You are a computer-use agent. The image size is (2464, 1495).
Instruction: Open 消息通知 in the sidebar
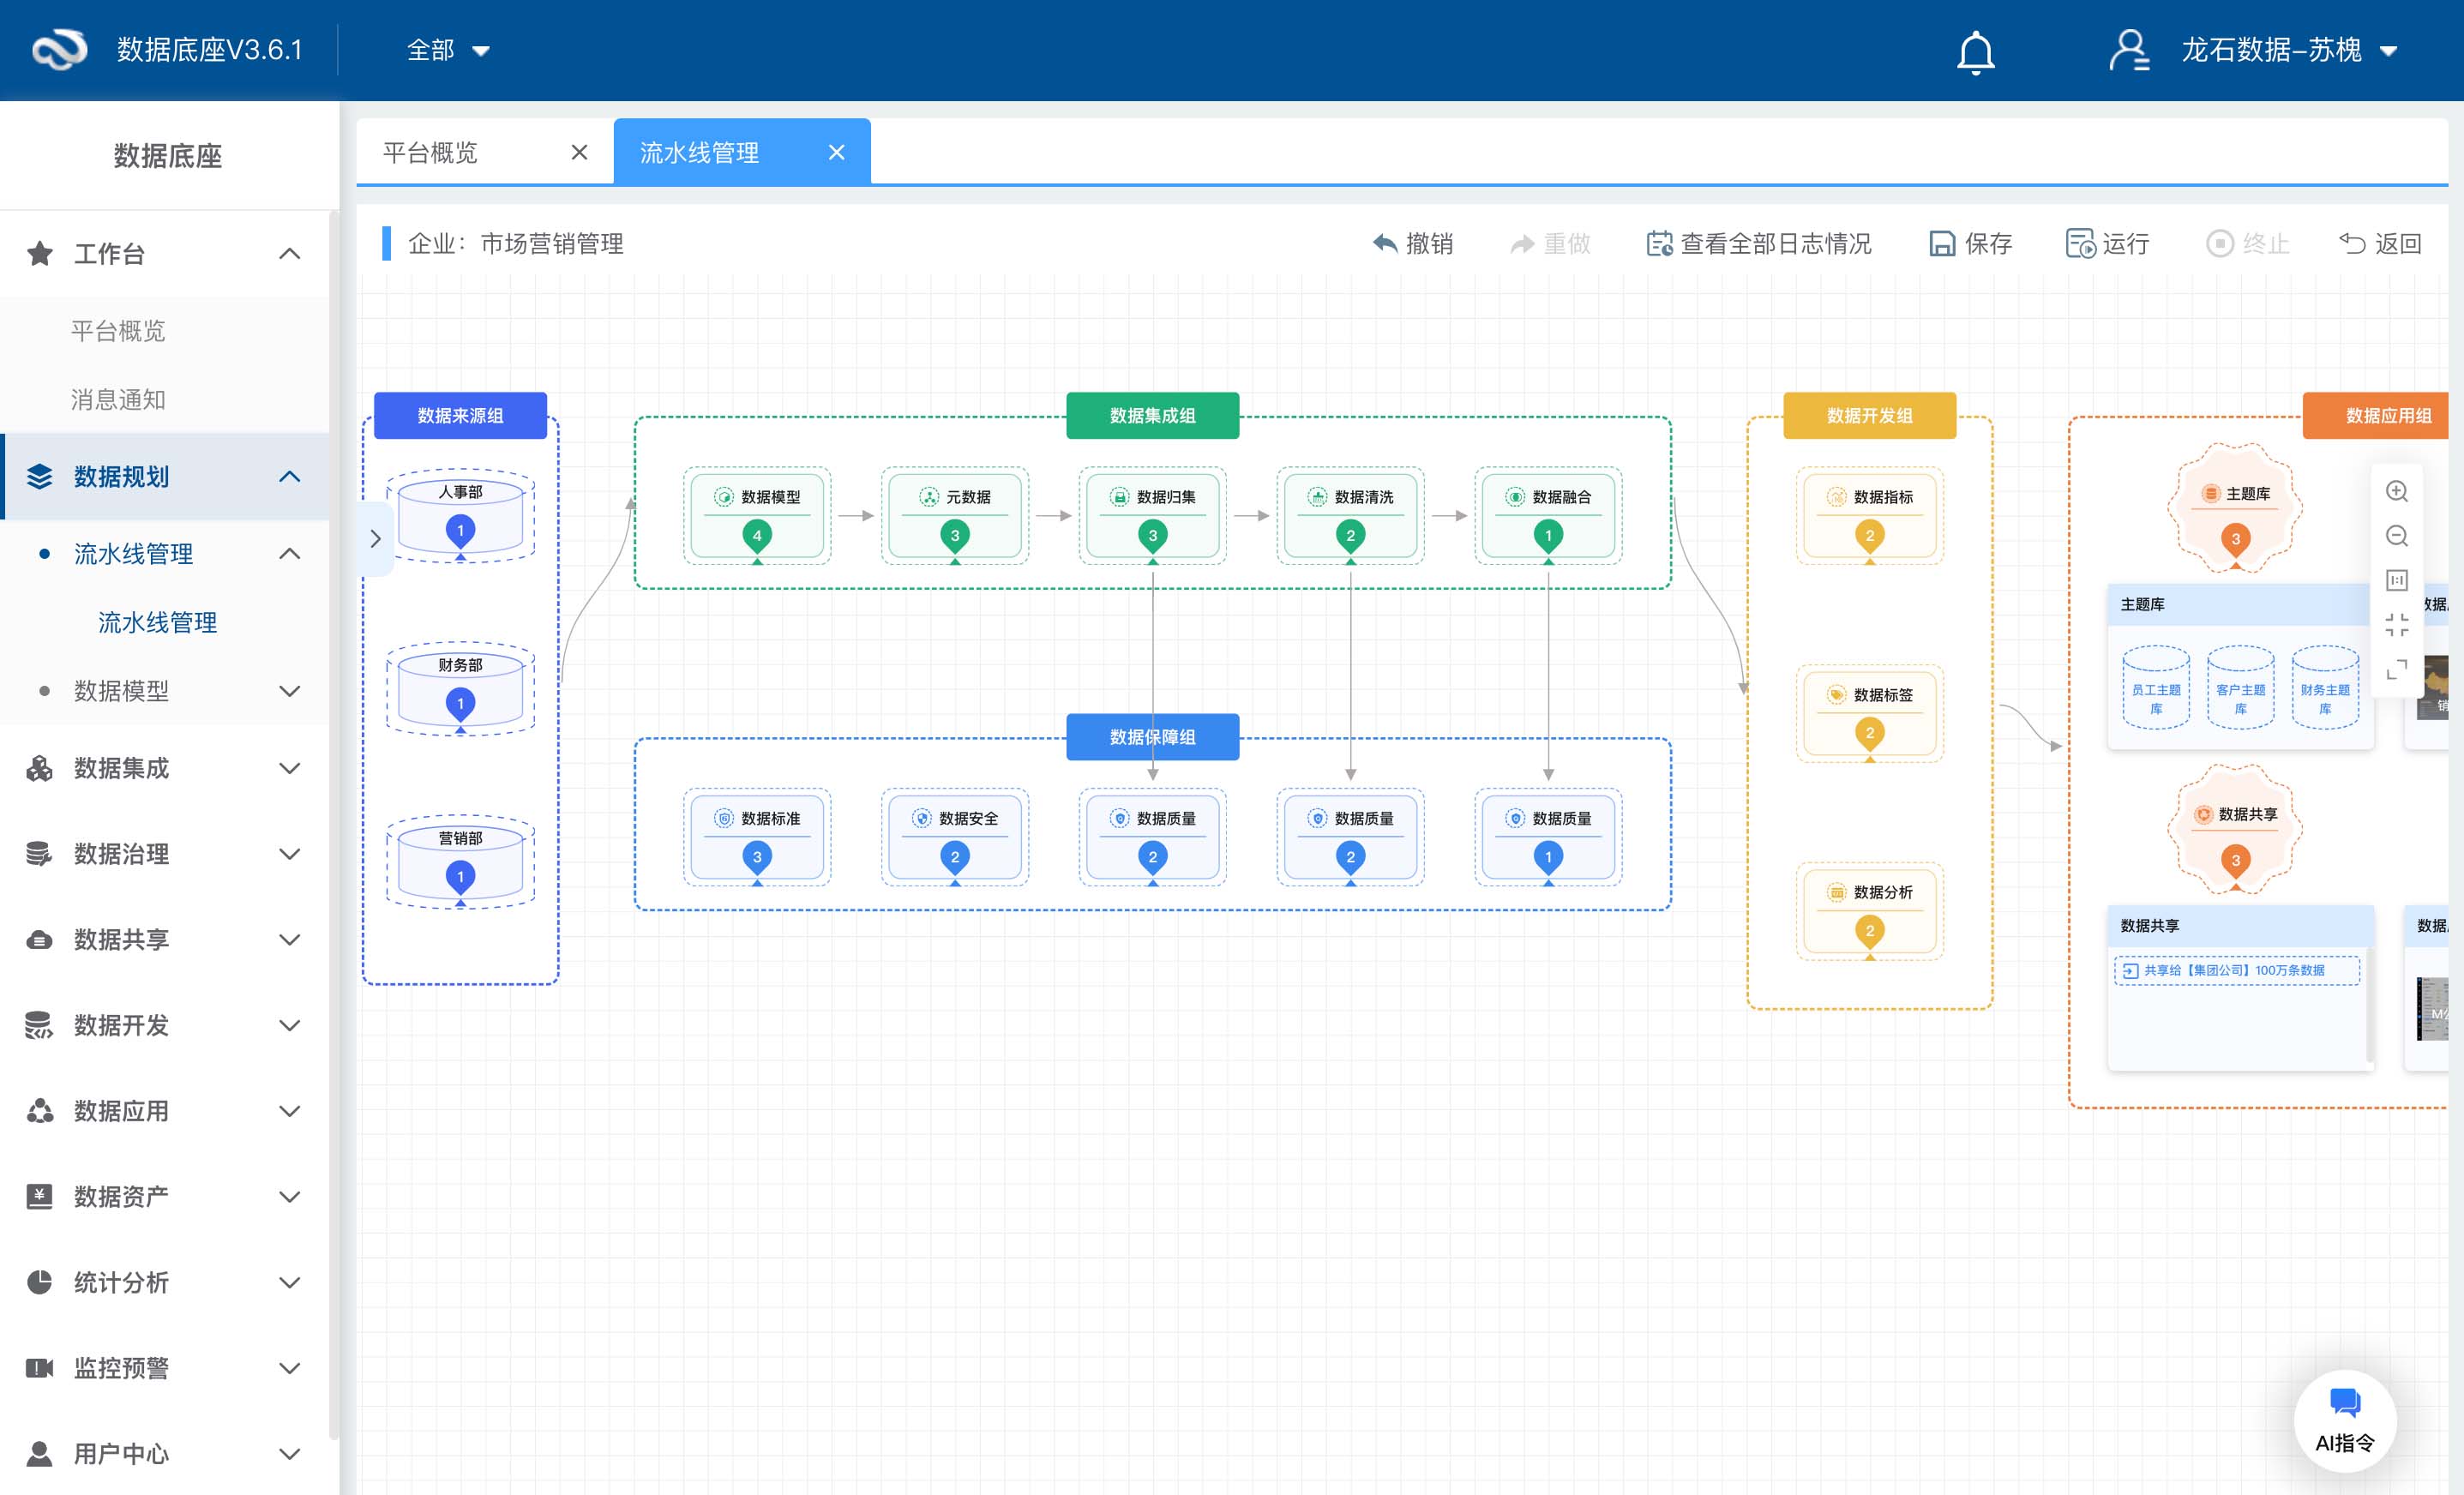[x=118, y=399]
